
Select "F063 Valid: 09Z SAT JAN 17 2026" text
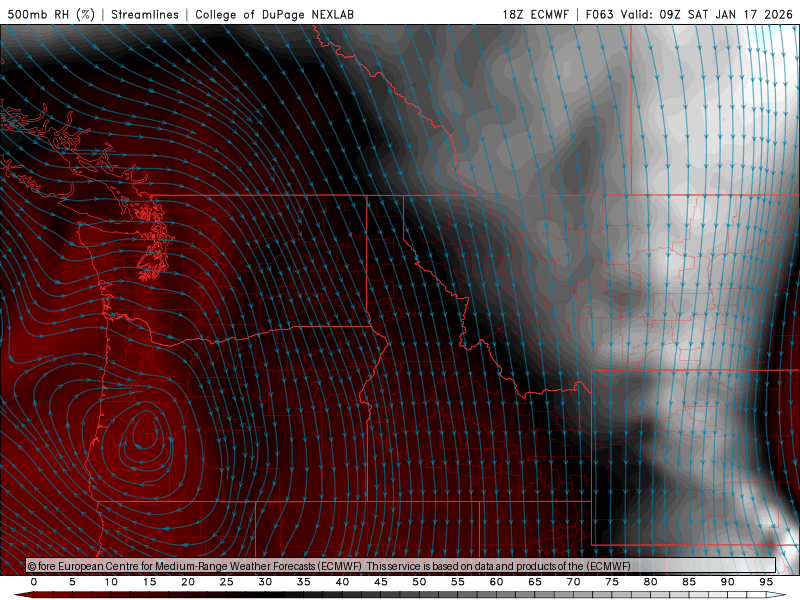689,14
